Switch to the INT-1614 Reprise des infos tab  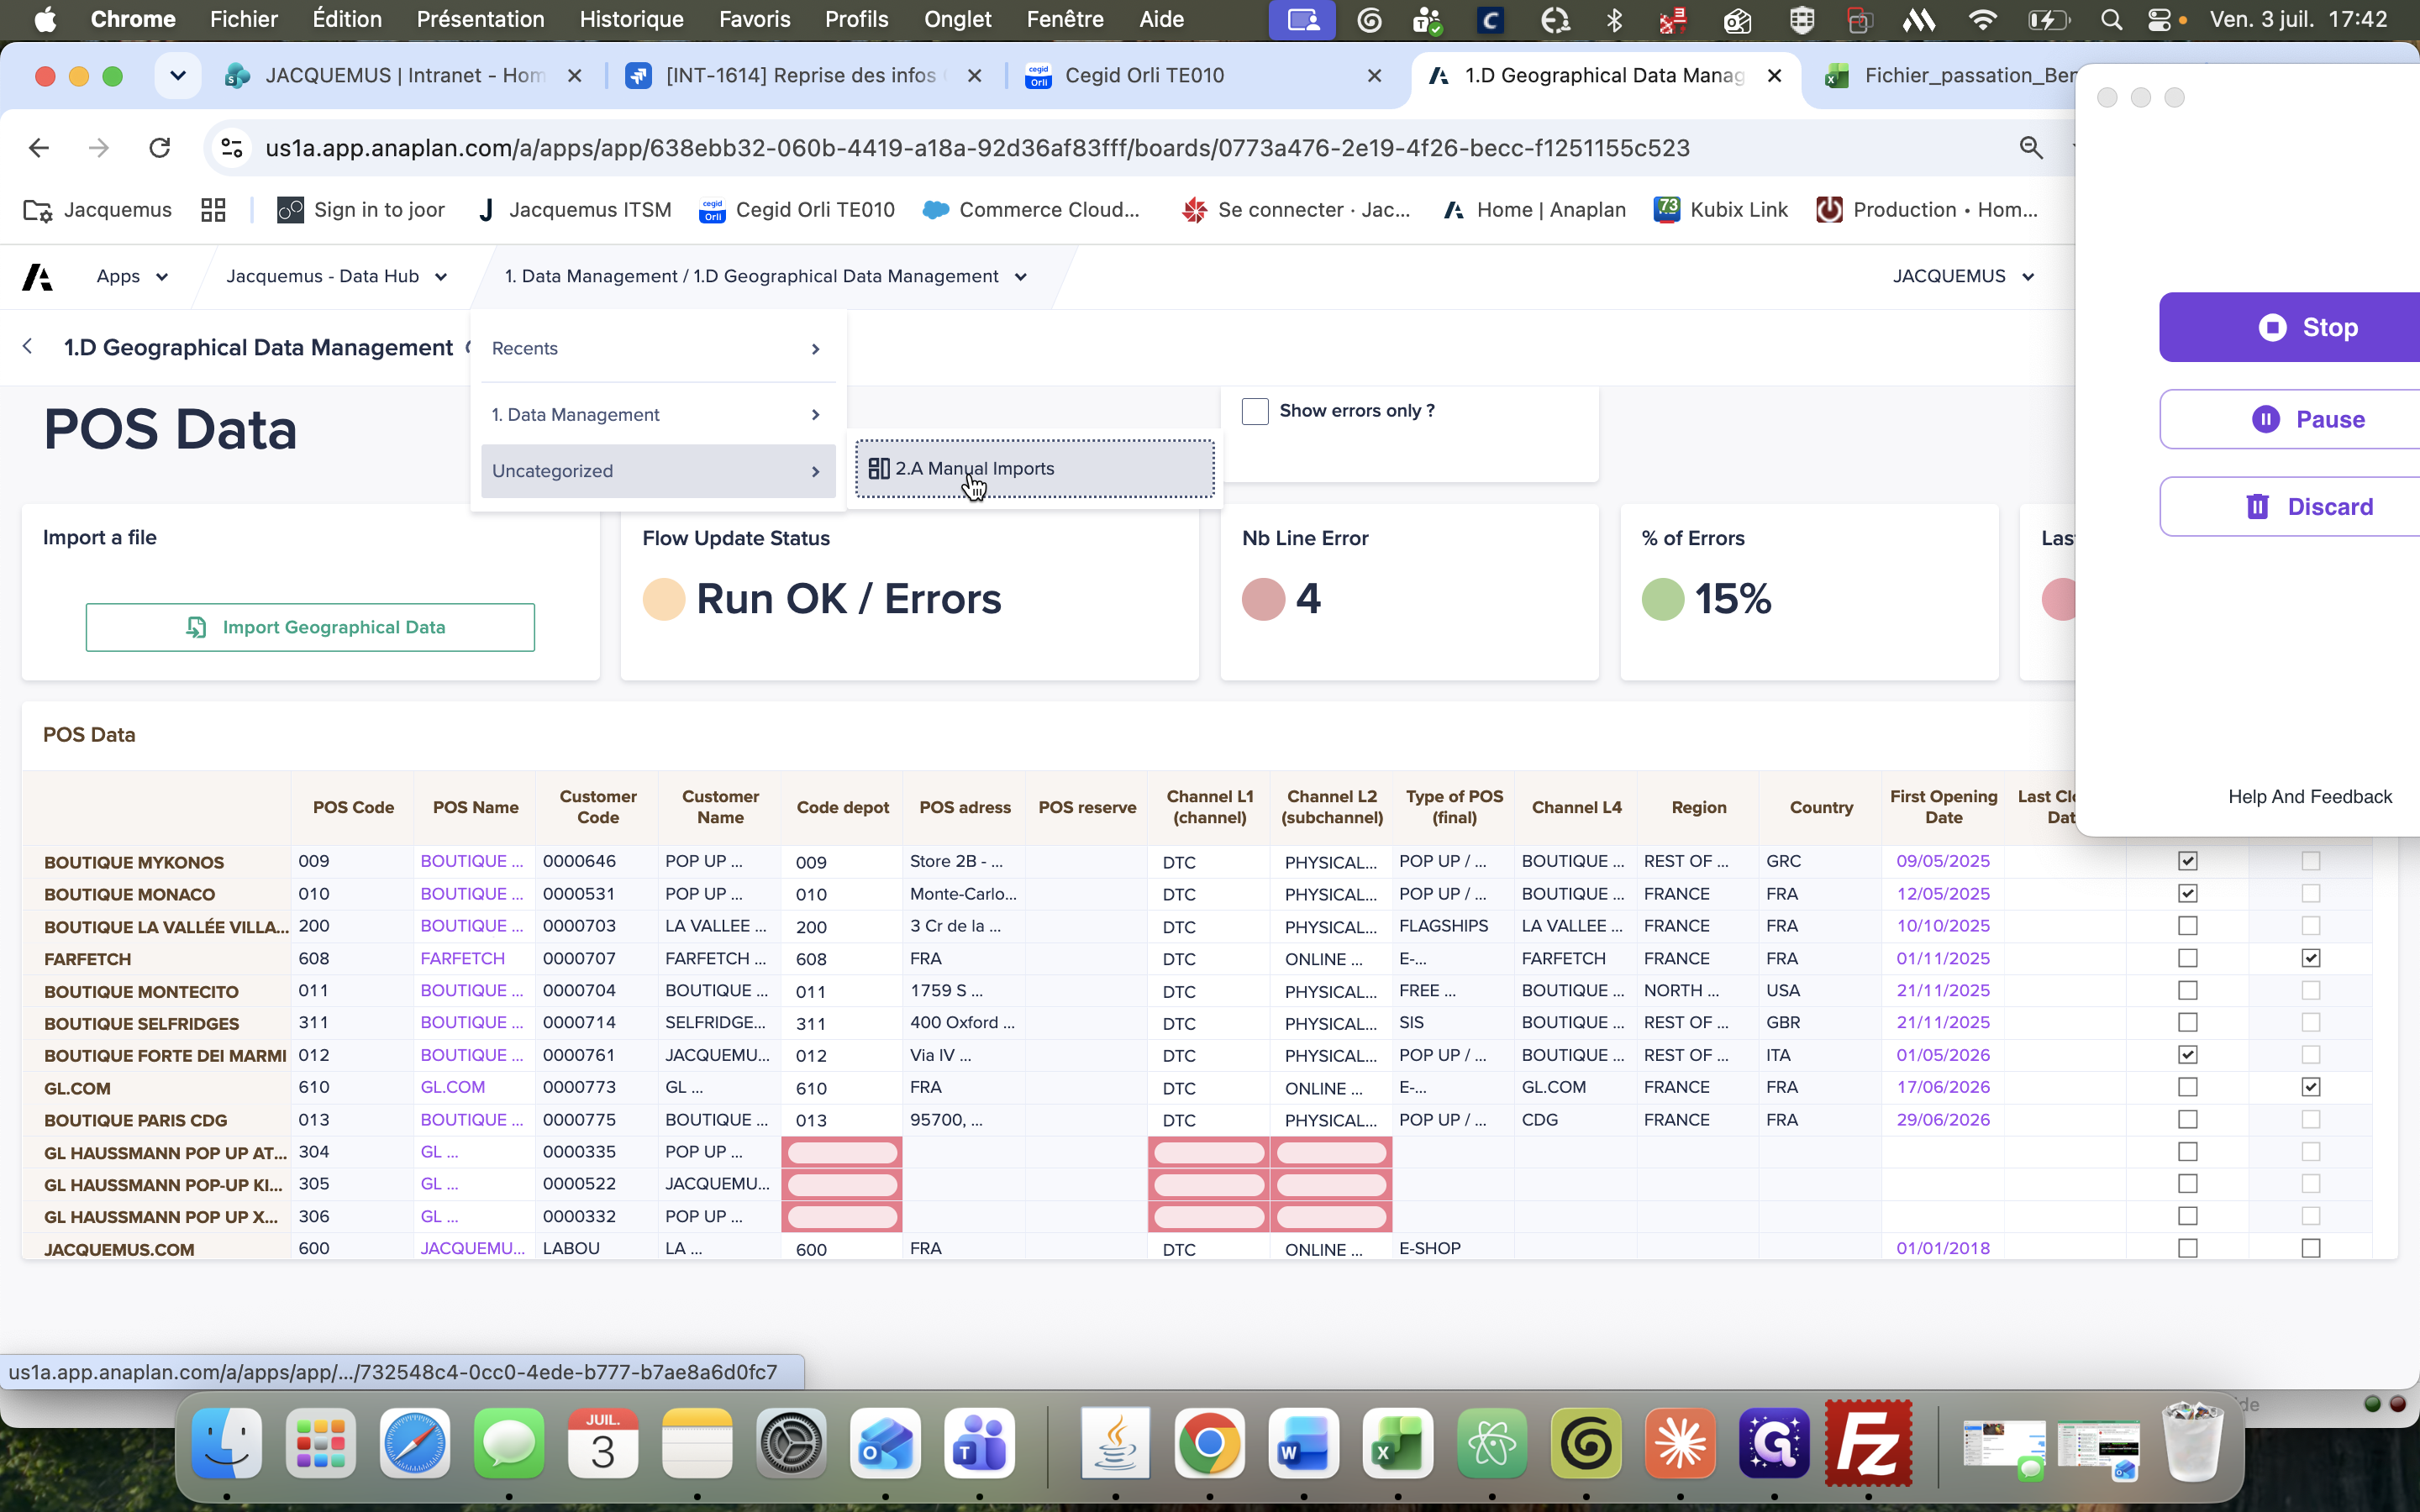pyautogui.click(x=805, y=76)
